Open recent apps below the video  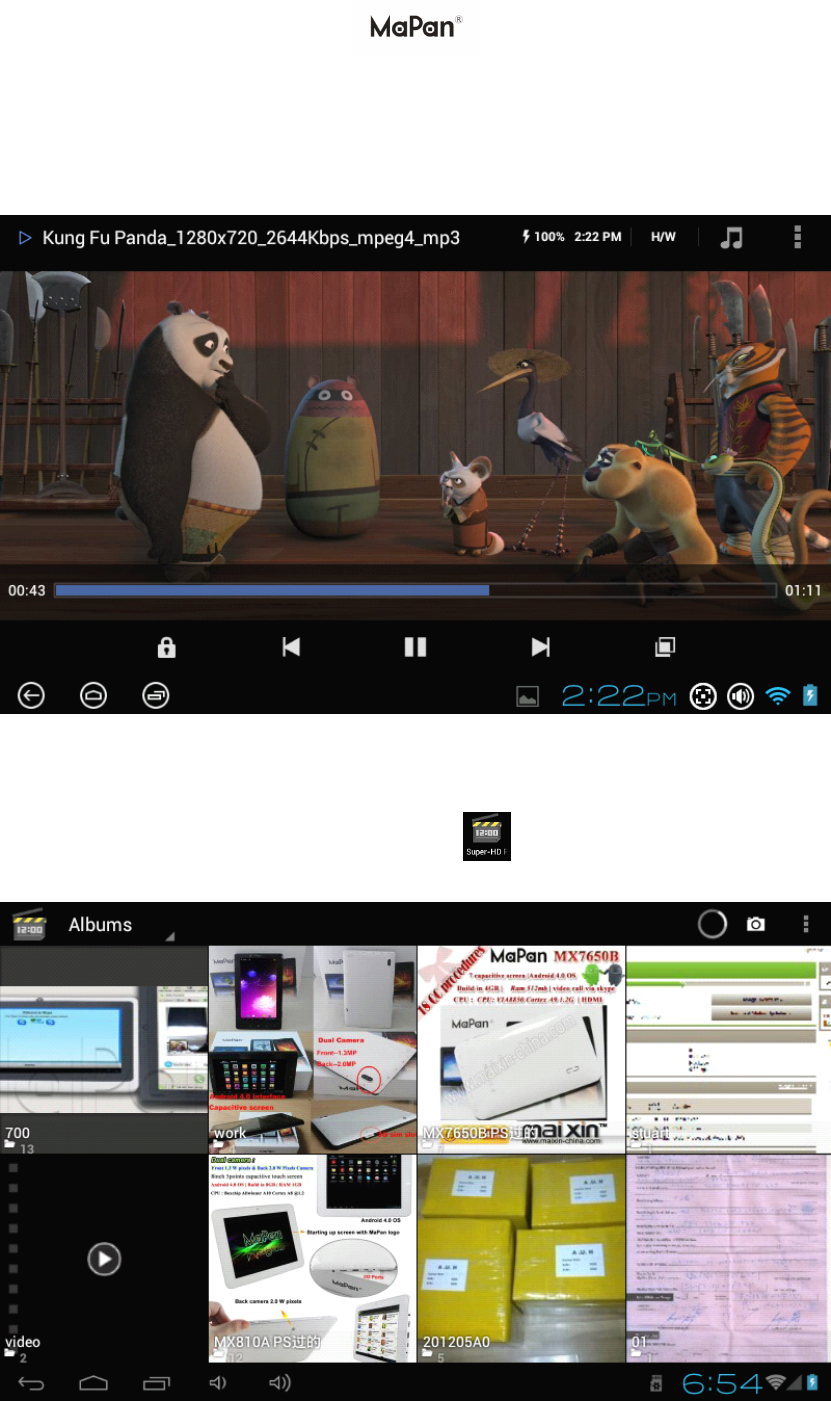pos(155,695)
